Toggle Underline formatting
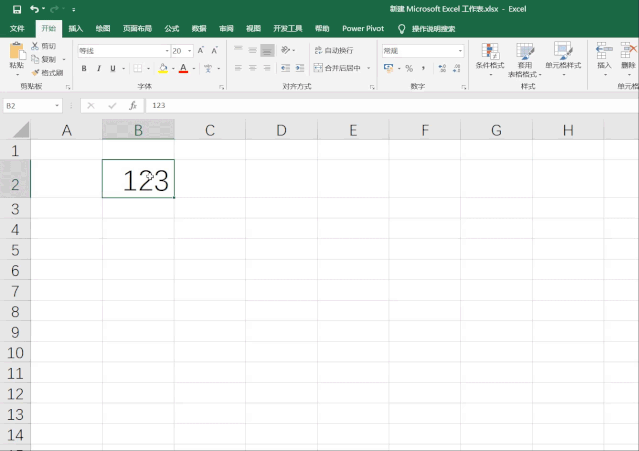This screenshot has height=451, width=639. [x=113, y=68]
